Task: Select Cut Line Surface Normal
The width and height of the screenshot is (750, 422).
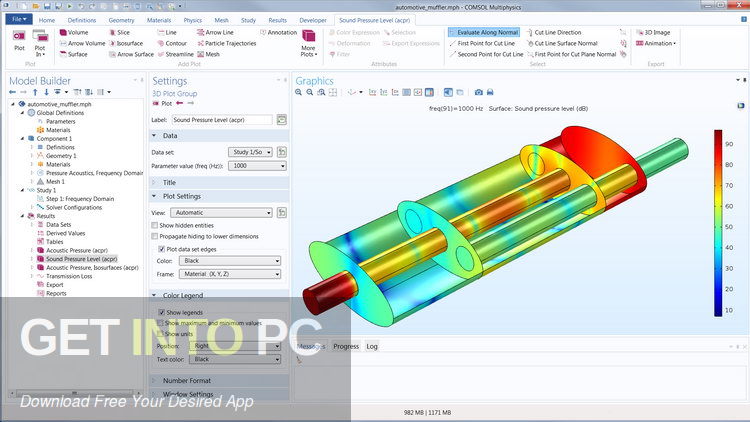Action: tap(562, 44)
